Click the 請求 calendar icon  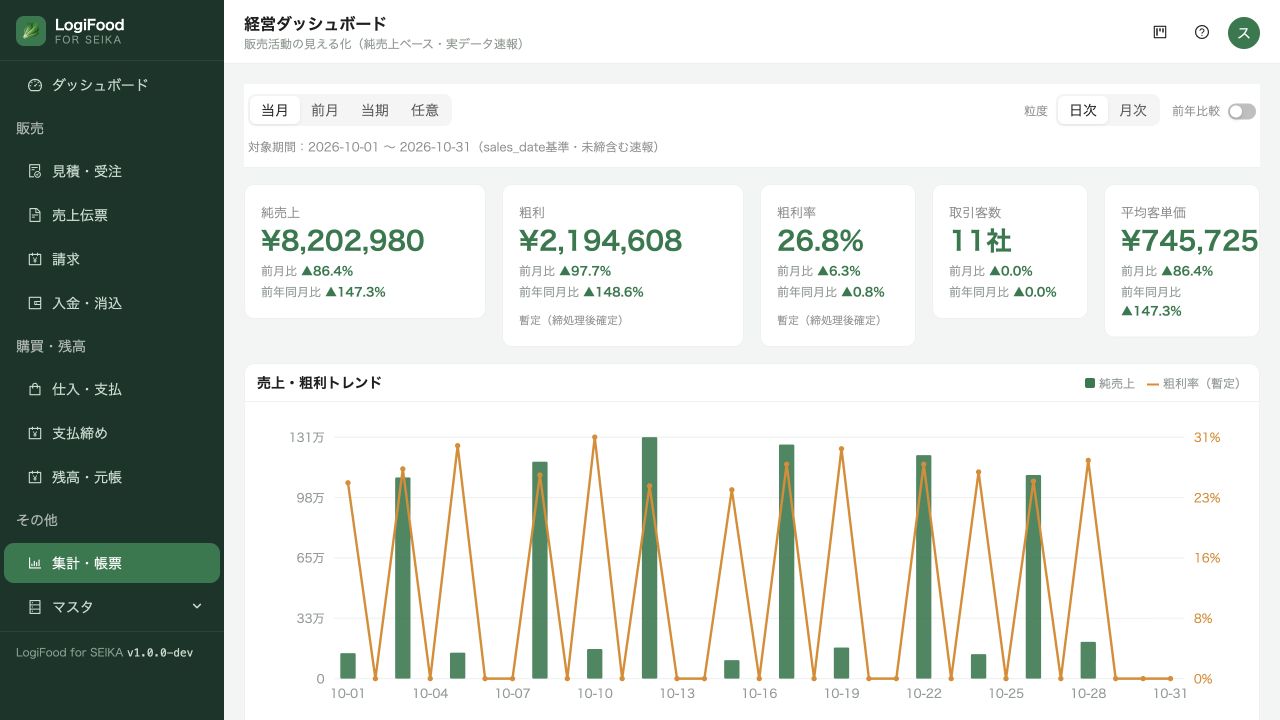35,259
